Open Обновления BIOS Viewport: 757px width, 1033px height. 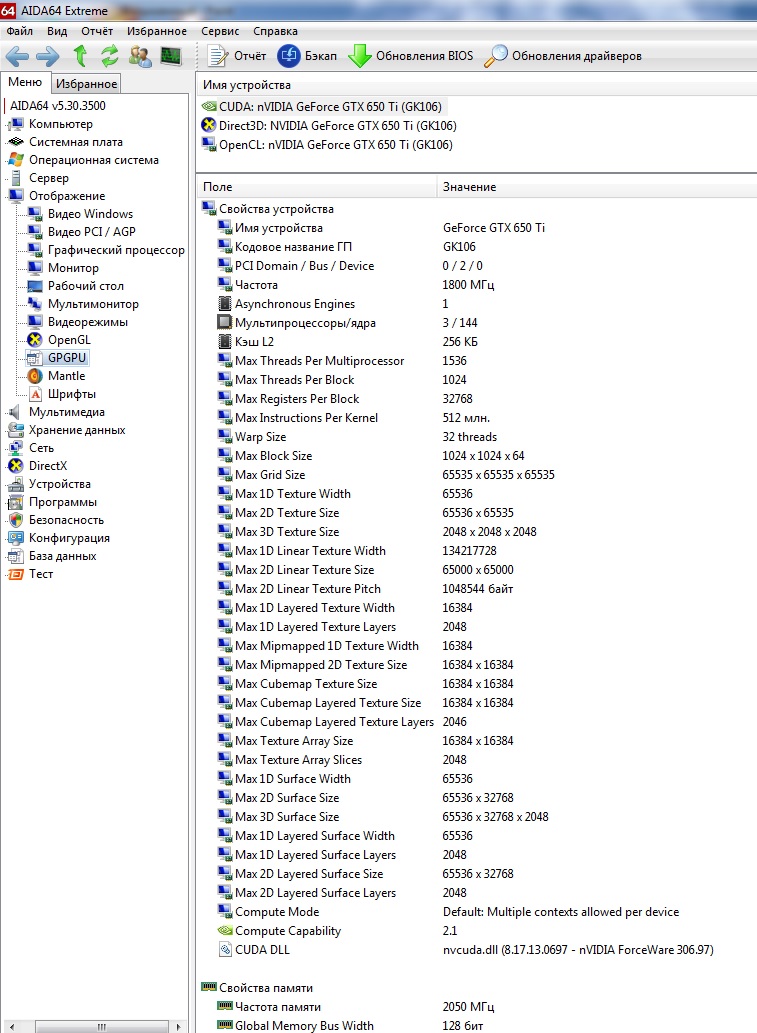point(410,56)
